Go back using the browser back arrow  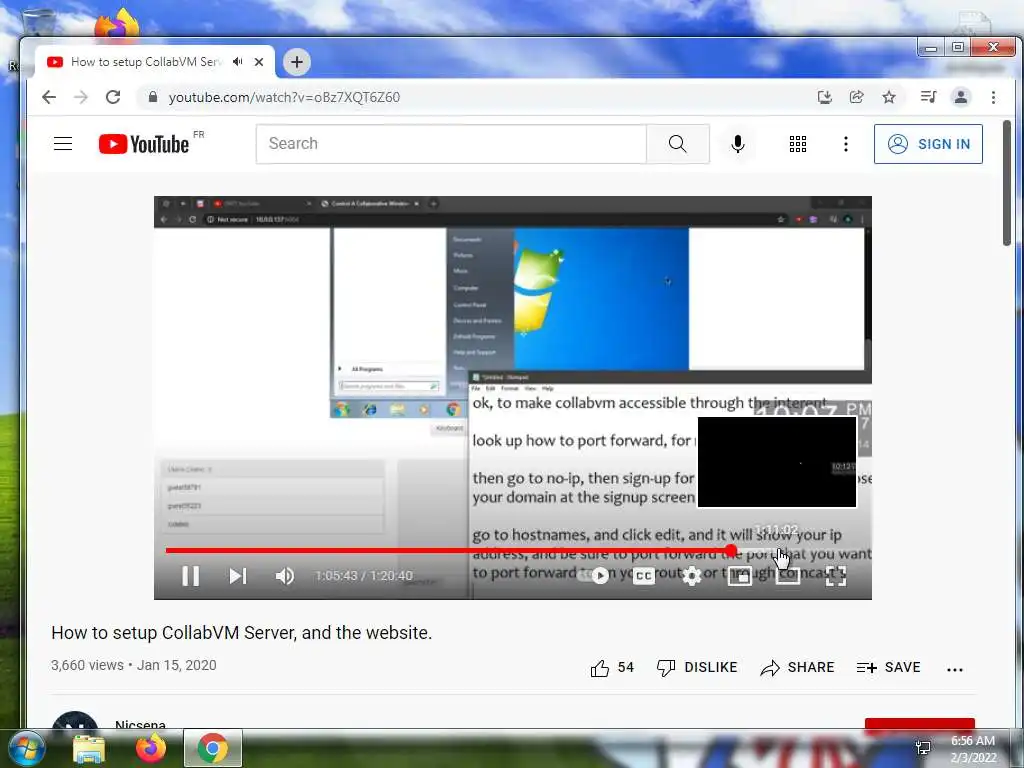click(49, 97)
